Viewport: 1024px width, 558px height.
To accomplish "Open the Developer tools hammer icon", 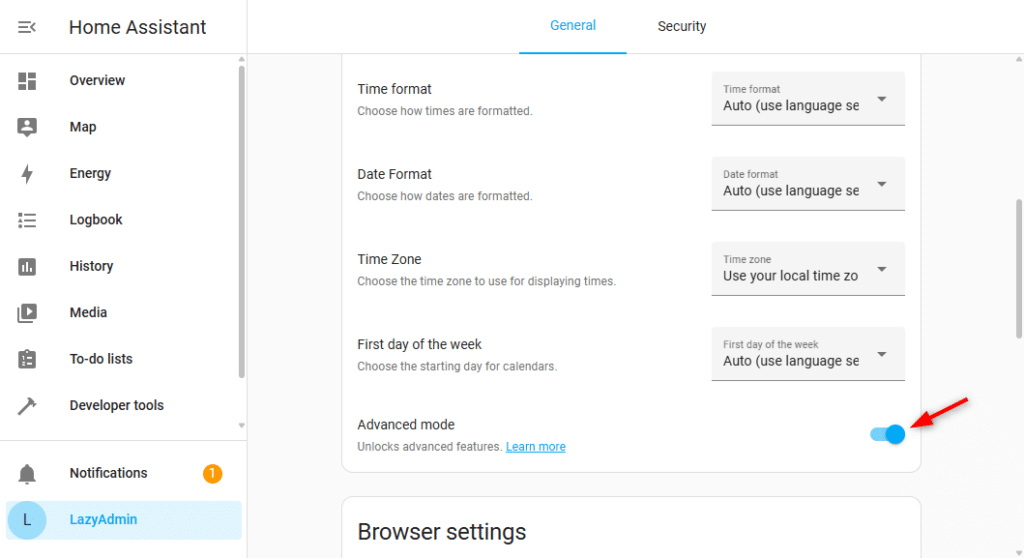I will pos(27,405).
